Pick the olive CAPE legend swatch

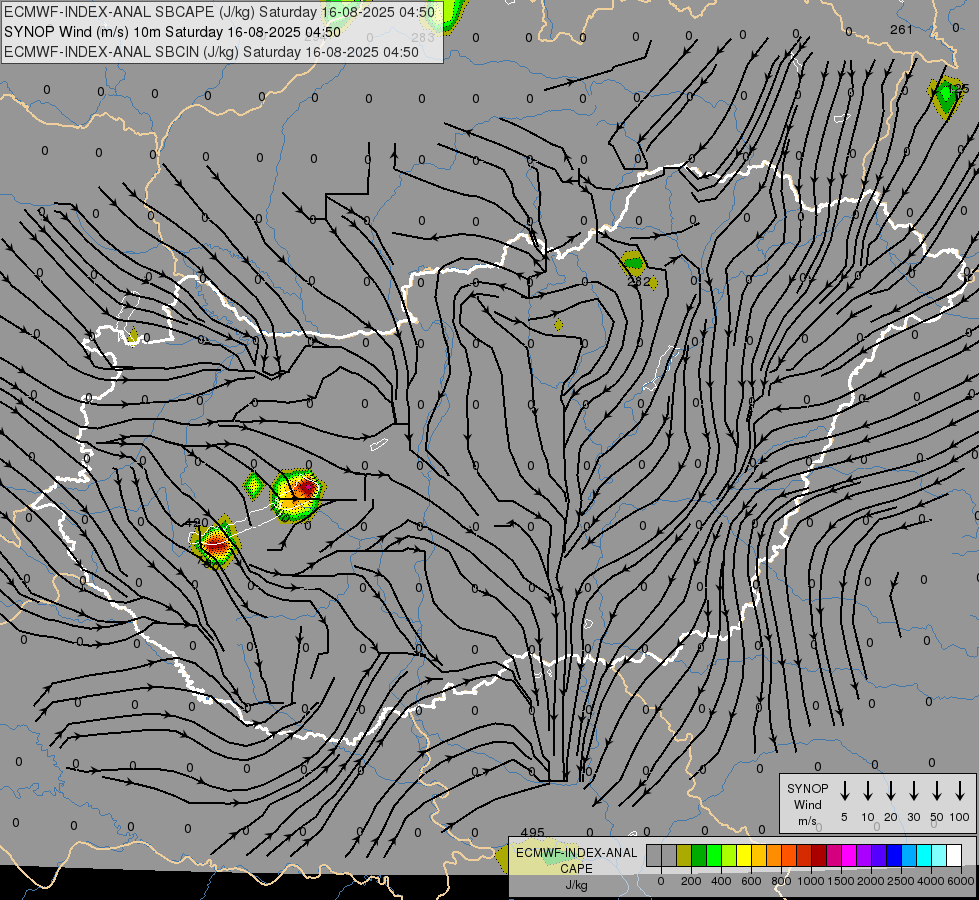click(684, 855)
